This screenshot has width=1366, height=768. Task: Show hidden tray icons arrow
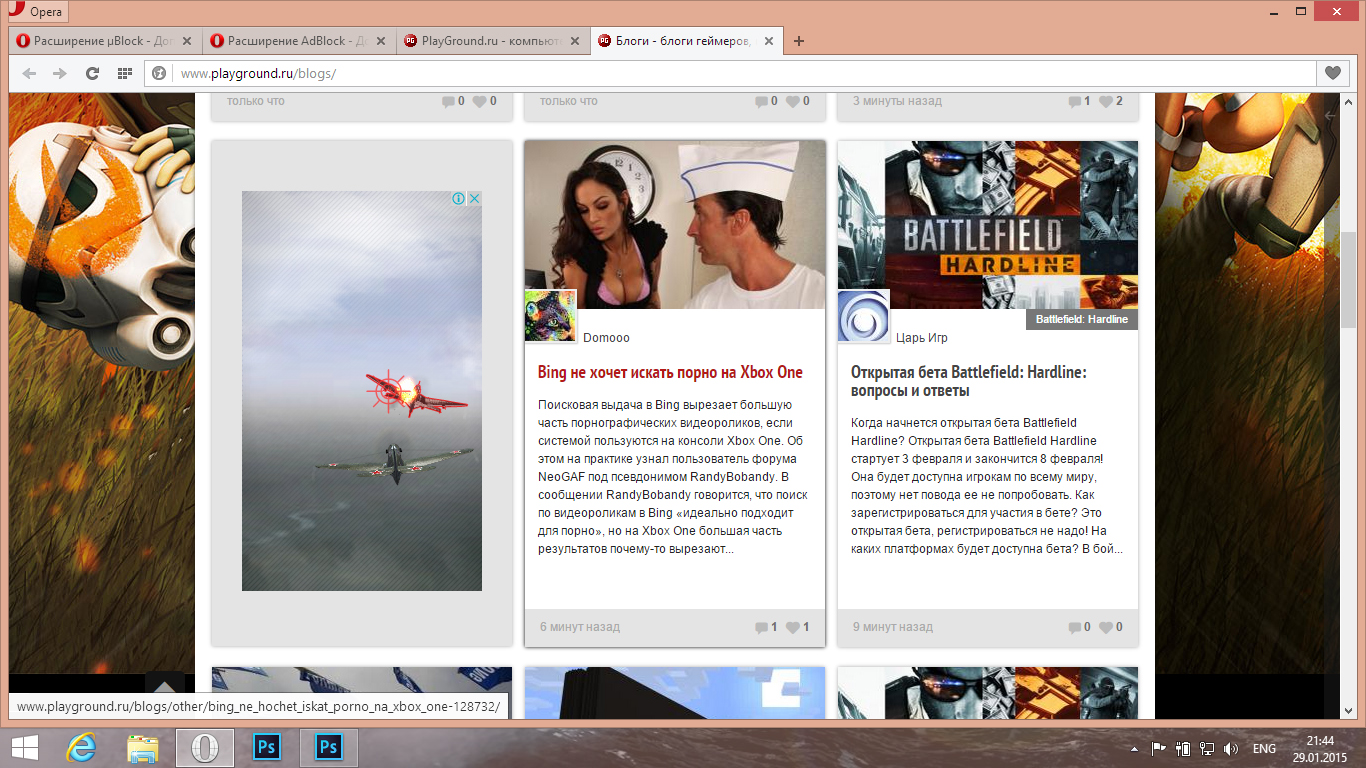[1135, 748]
